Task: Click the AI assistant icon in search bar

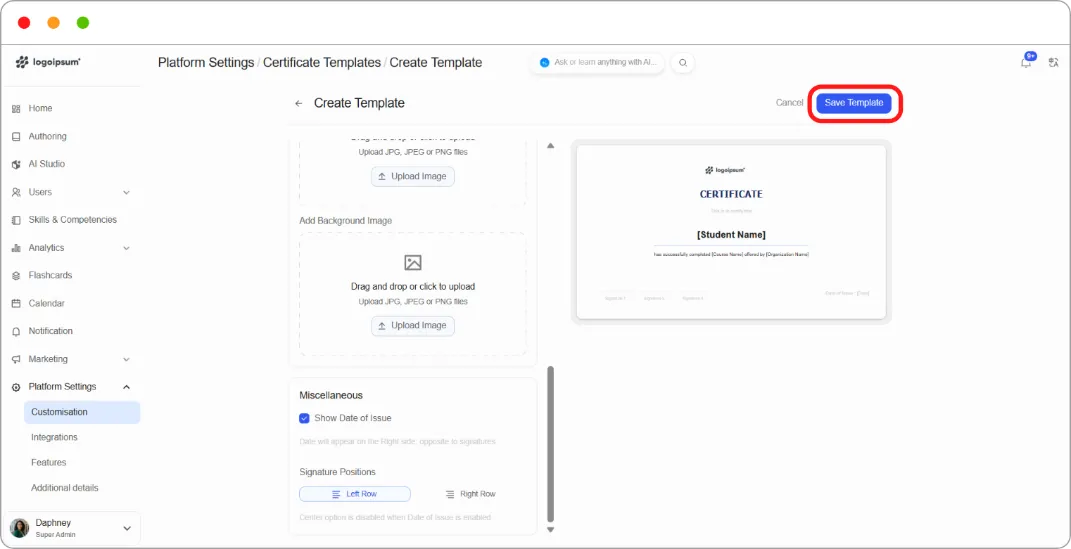Action: (544, 62)
